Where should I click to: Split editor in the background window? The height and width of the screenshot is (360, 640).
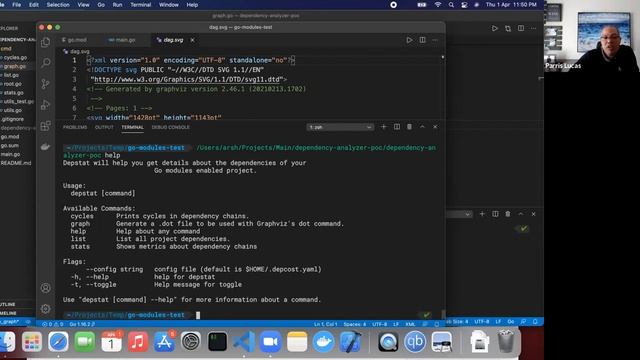tap(521, 28)
